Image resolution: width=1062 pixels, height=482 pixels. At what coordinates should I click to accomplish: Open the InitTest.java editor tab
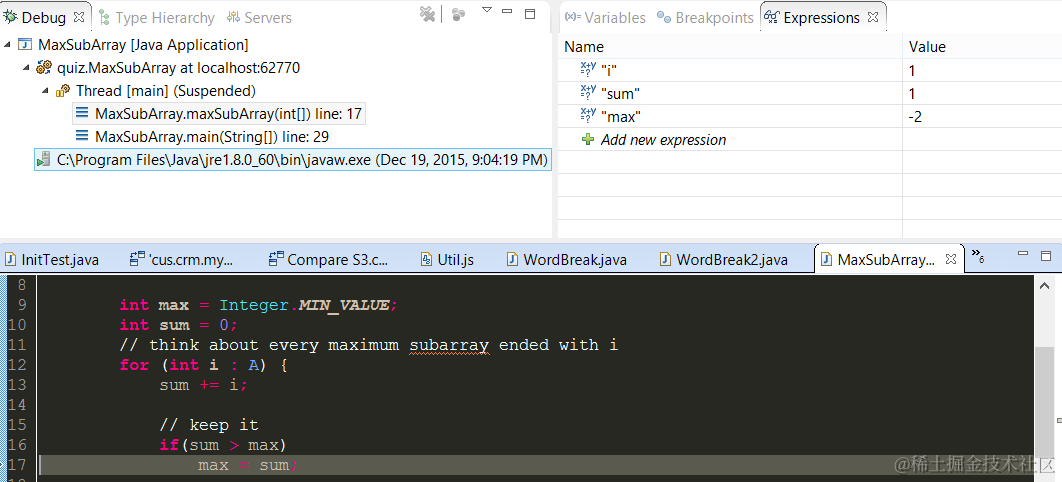53,259
